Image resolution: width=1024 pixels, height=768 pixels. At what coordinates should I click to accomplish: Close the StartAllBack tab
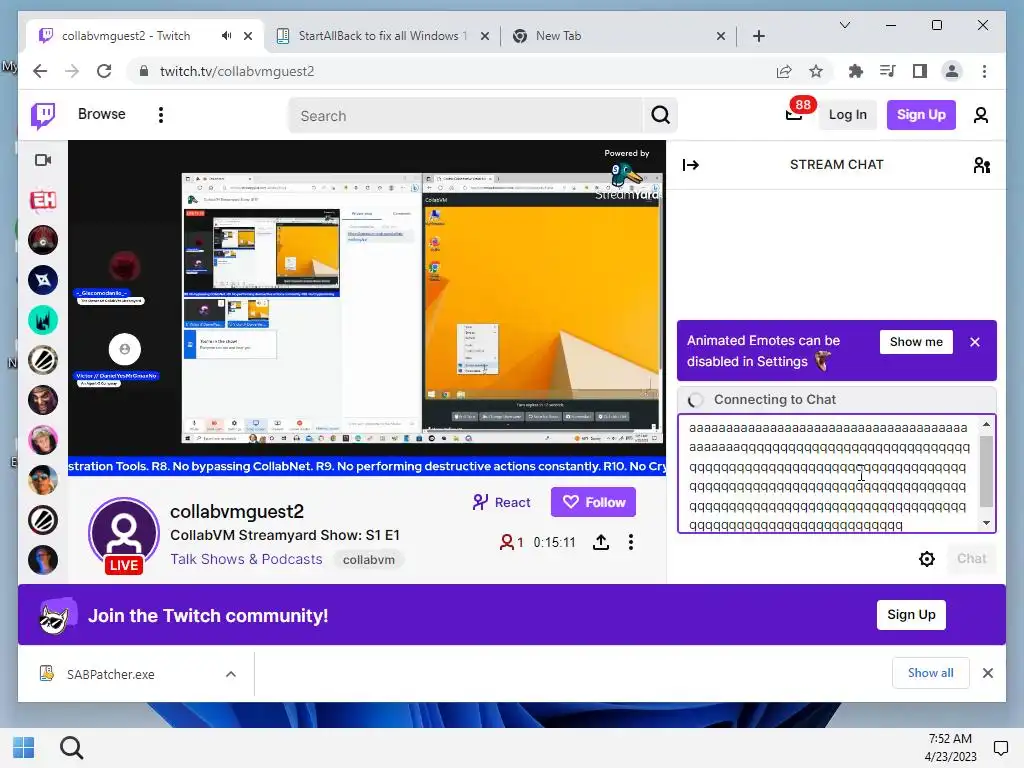click(485, 36)
